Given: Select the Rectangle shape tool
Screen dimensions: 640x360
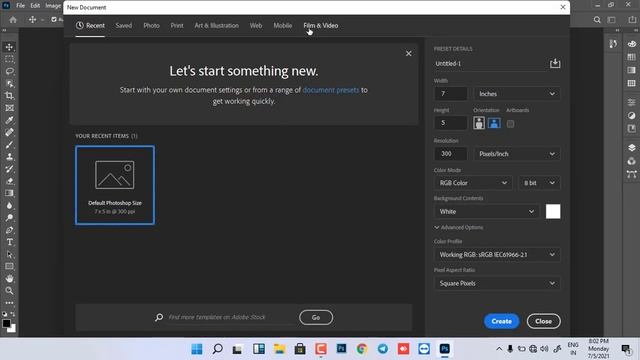Looking at the screenshot, I should [x=9, y=267].
